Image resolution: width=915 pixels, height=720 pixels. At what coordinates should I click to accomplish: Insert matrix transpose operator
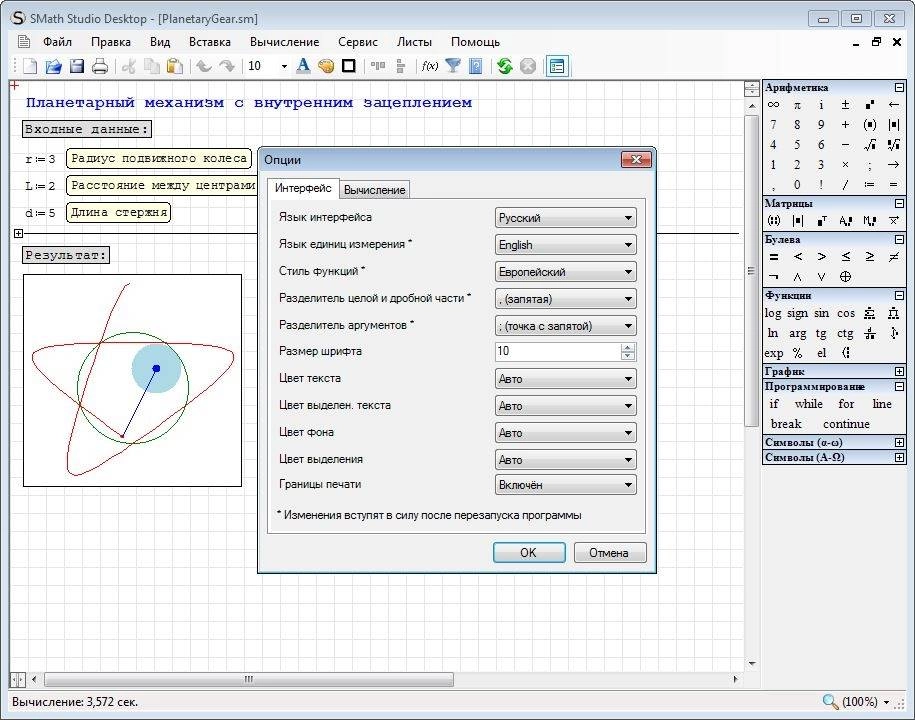tap(822, 221)
